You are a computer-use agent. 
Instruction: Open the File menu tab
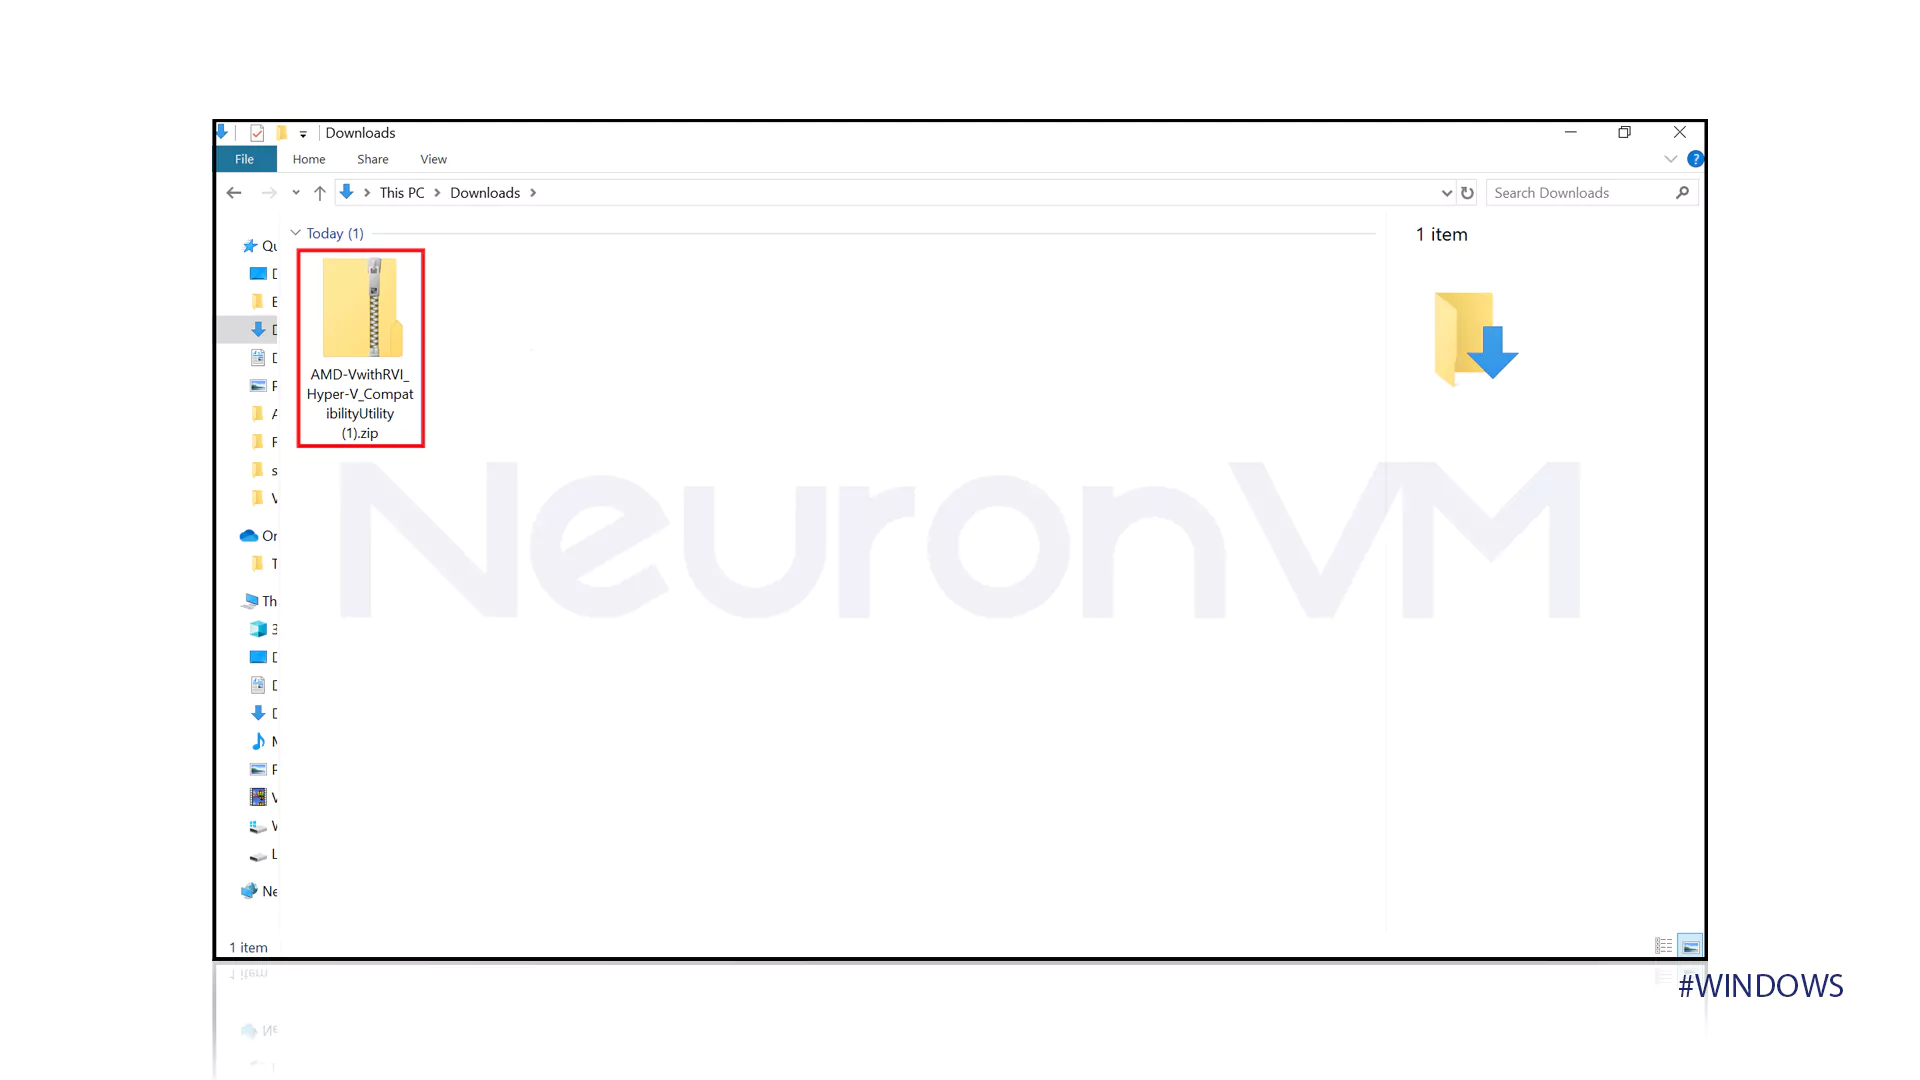point(244,158)
